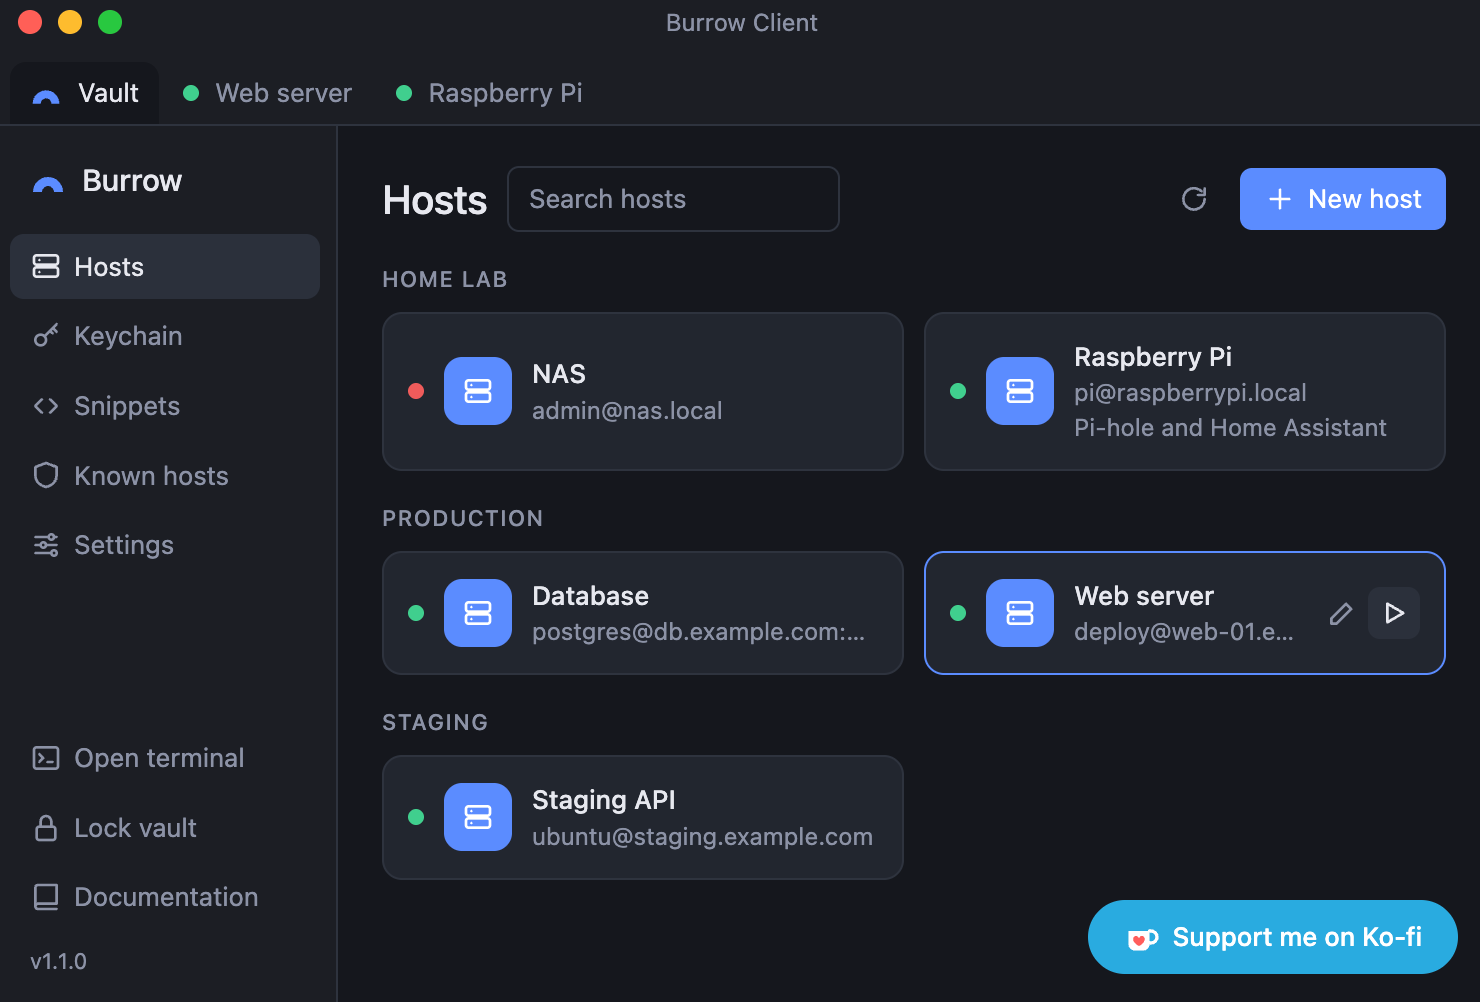Open the Raspberry Pi host card

1185,391
